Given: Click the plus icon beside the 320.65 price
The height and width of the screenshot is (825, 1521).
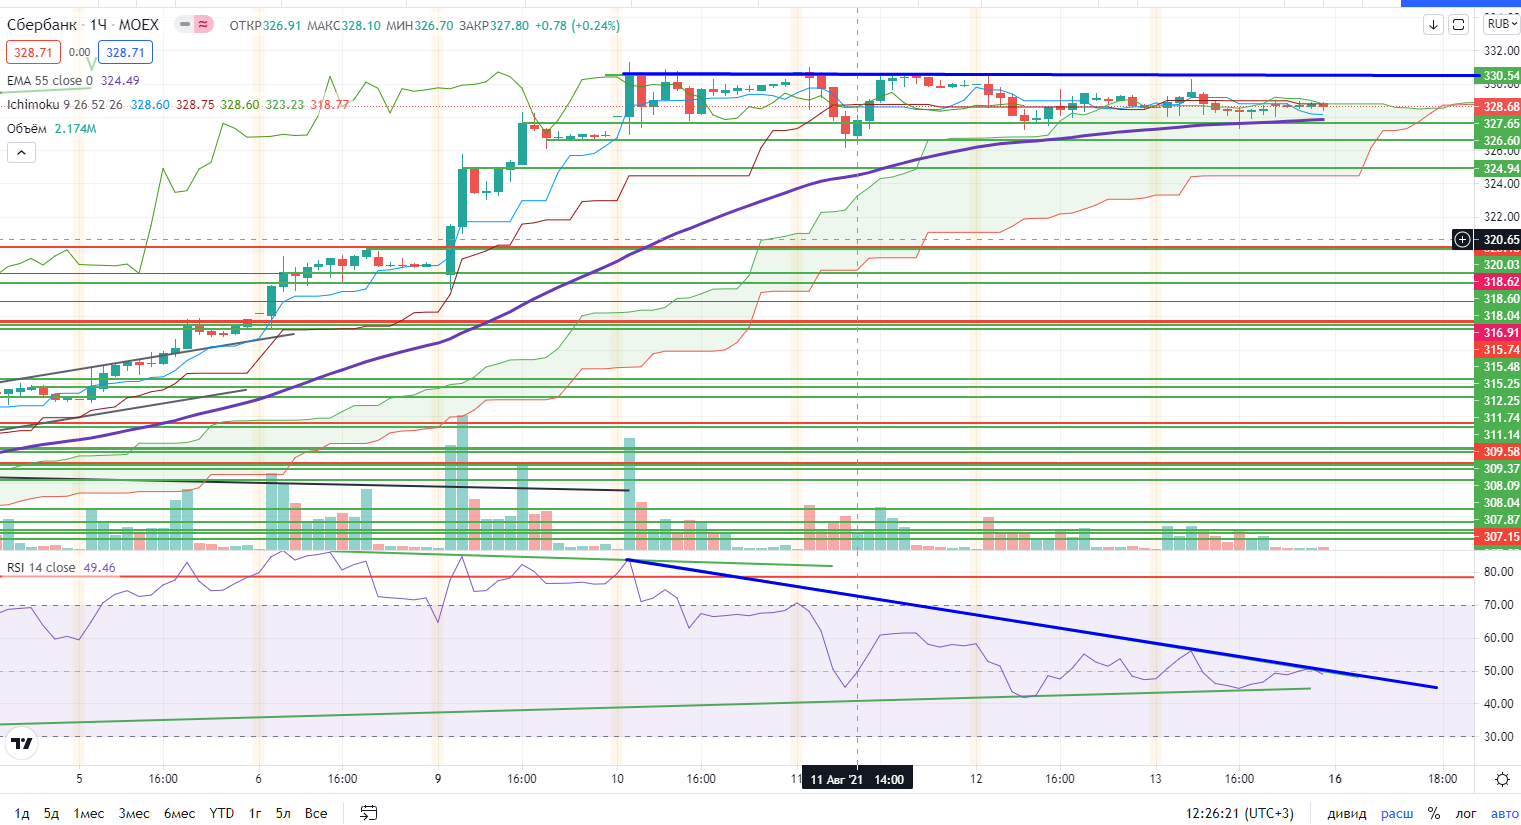Looking at the screenshot, I should [1462, 240].
